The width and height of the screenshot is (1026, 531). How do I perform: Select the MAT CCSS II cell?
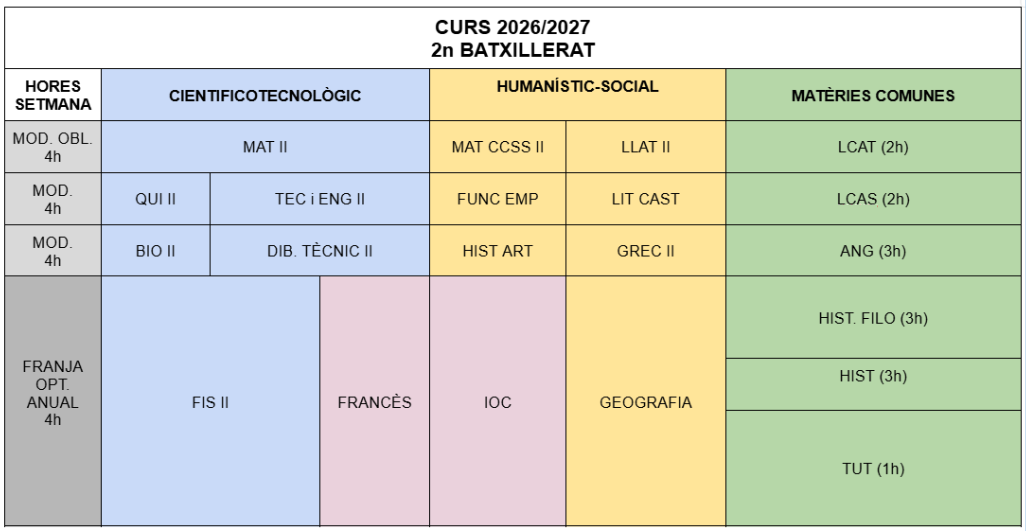click(x=497, y=147)
